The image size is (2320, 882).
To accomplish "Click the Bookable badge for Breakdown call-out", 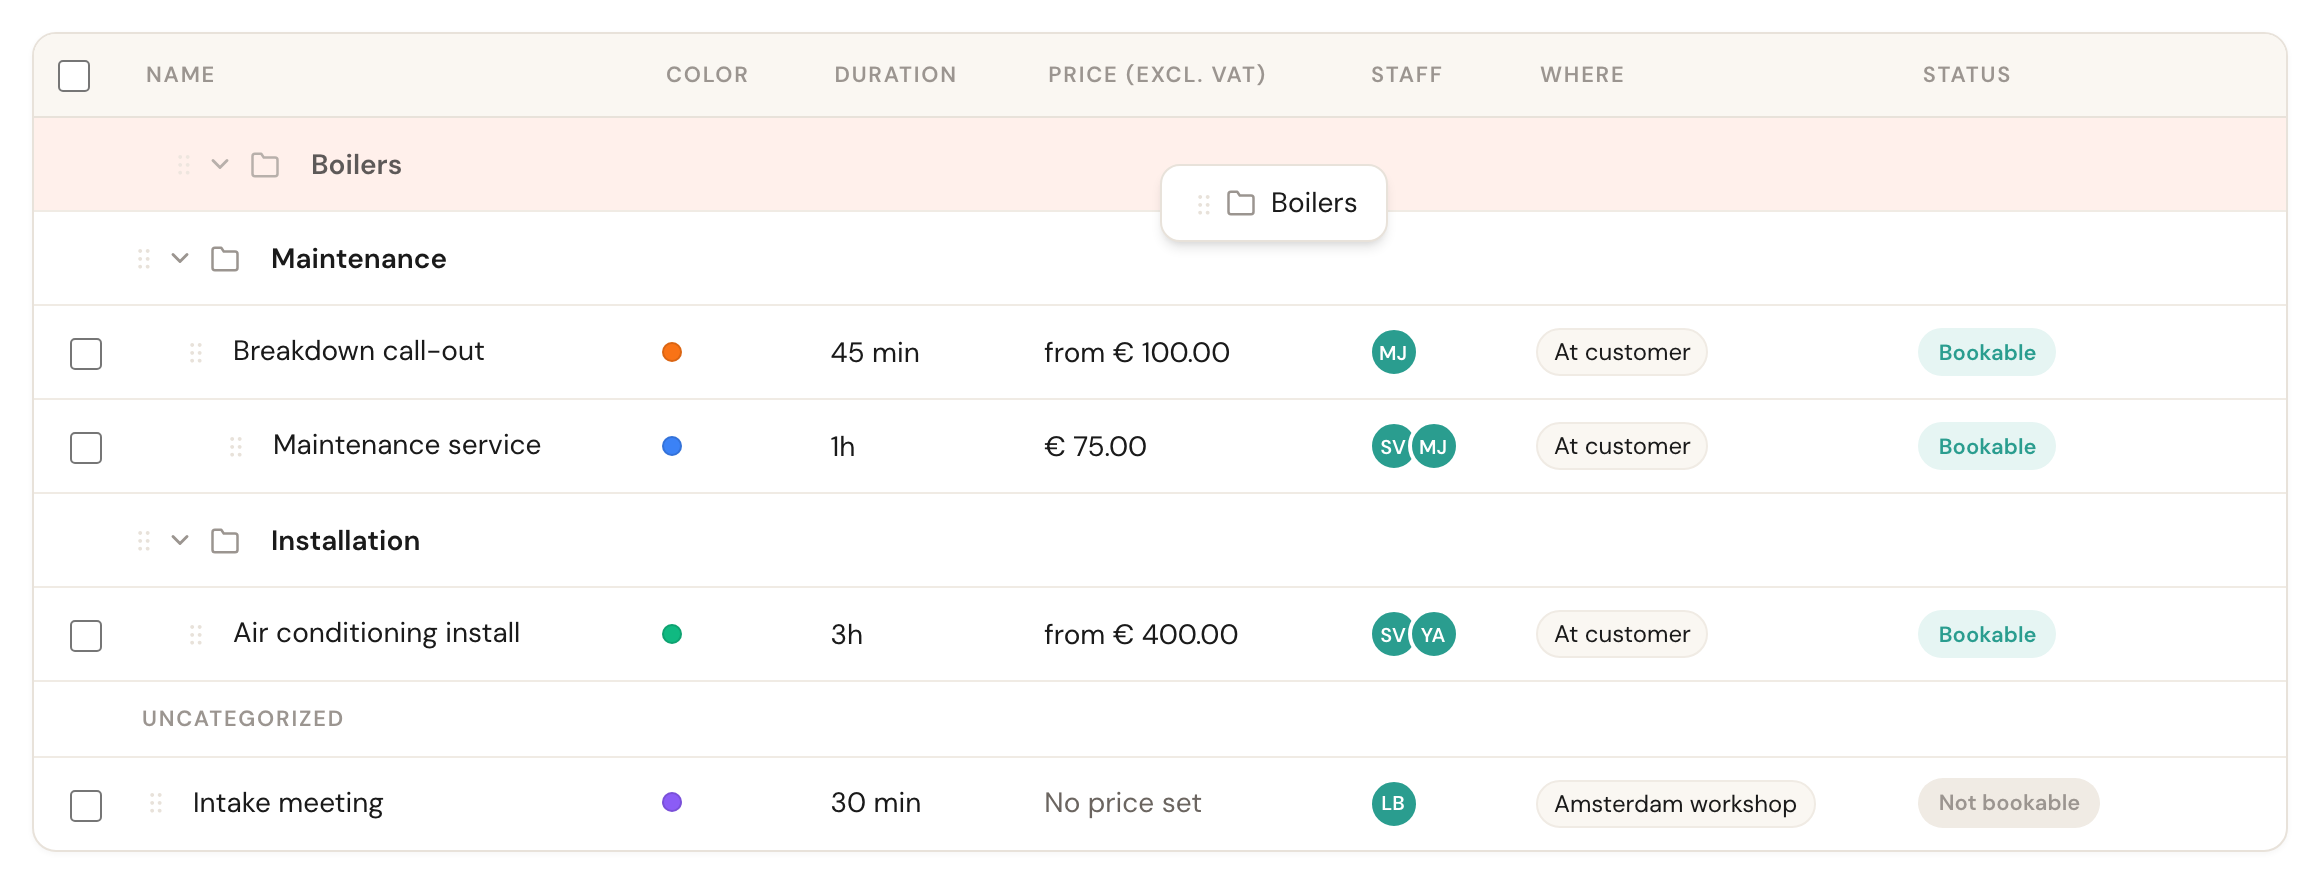I will tap(1986, 352).
